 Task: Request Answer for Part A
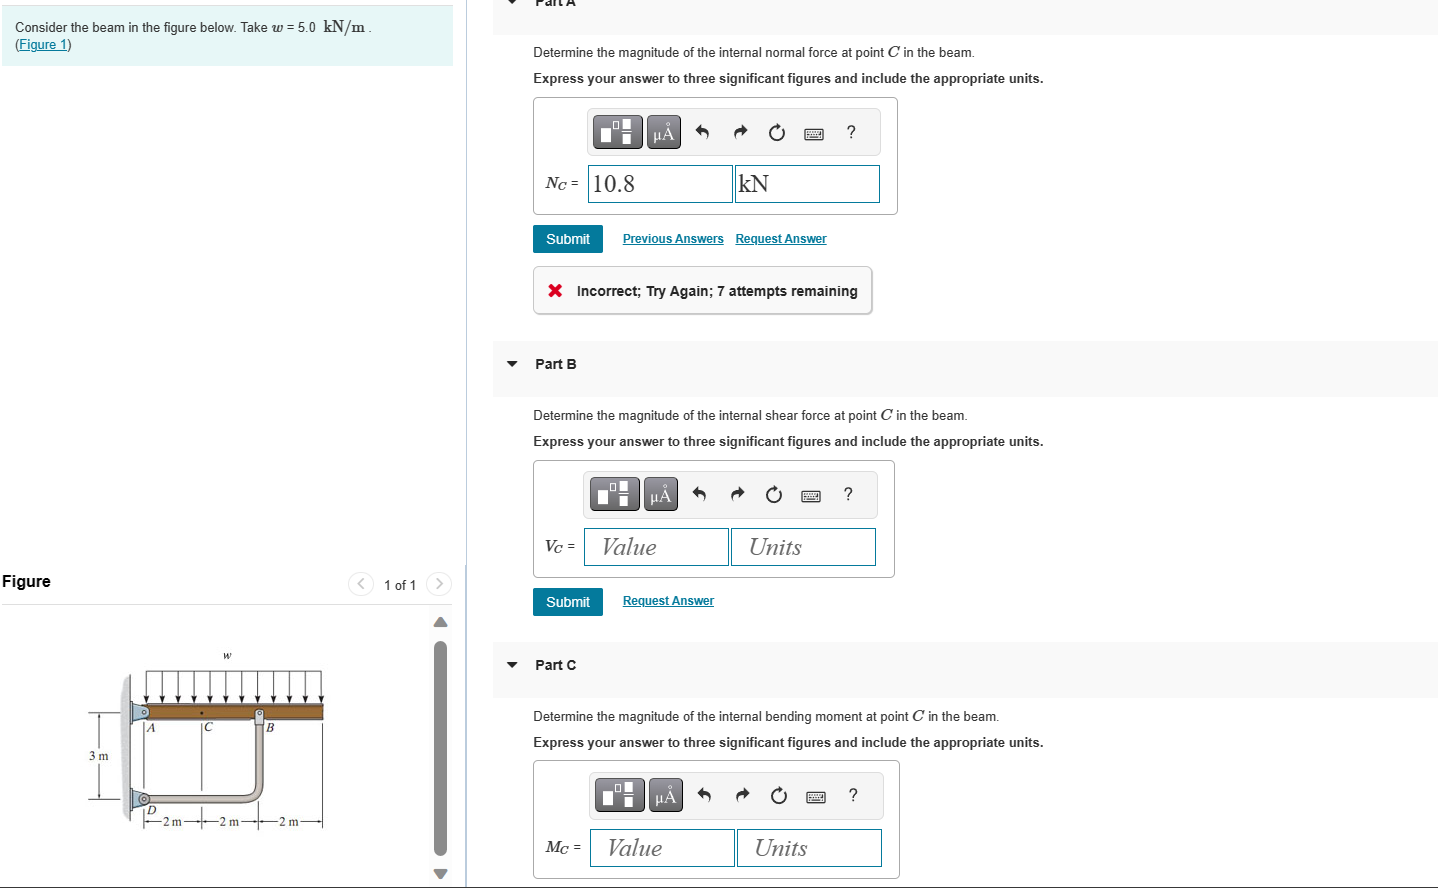(x=781, y=239)
